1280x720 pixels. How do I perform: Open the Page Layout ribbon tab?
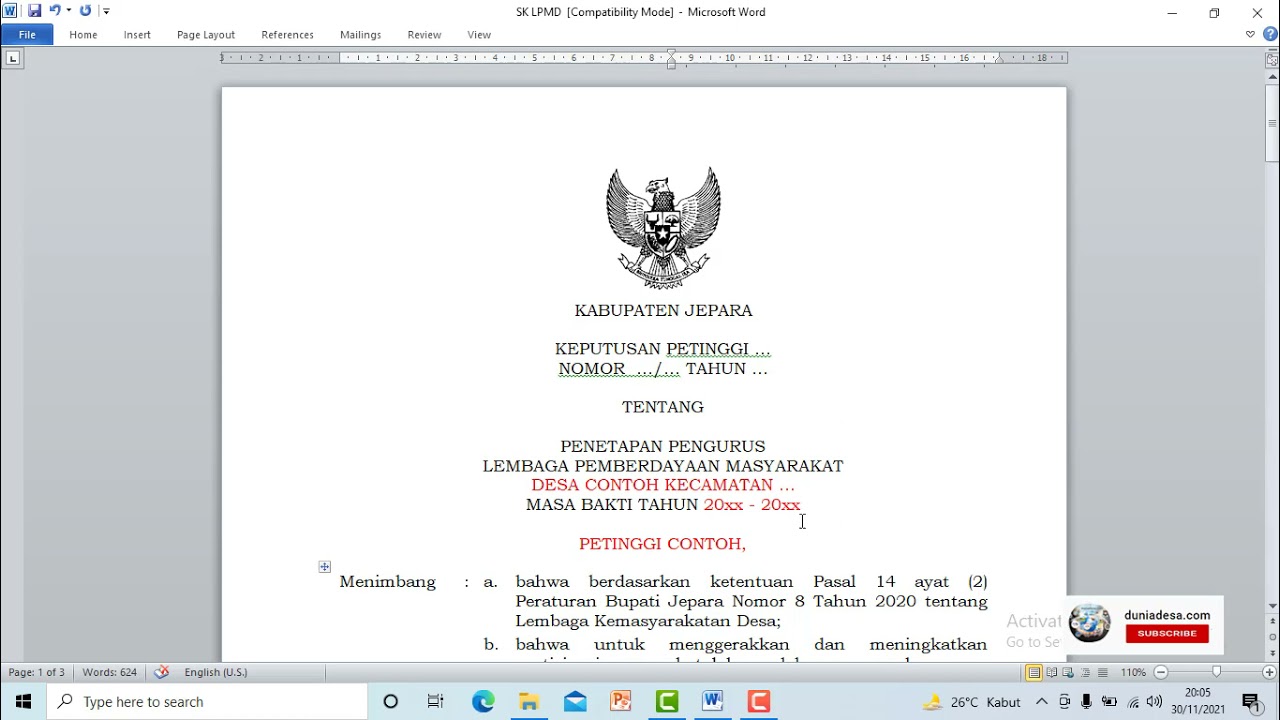(206, 34)
